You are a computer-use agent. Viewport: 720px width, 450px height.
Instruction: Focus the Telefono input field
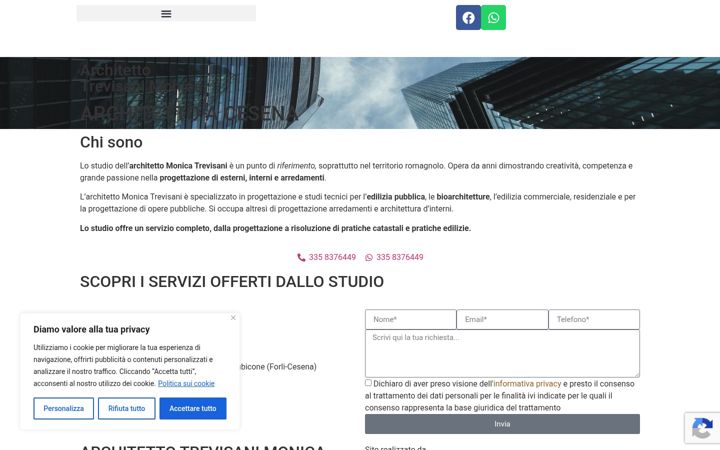[594, 319]
